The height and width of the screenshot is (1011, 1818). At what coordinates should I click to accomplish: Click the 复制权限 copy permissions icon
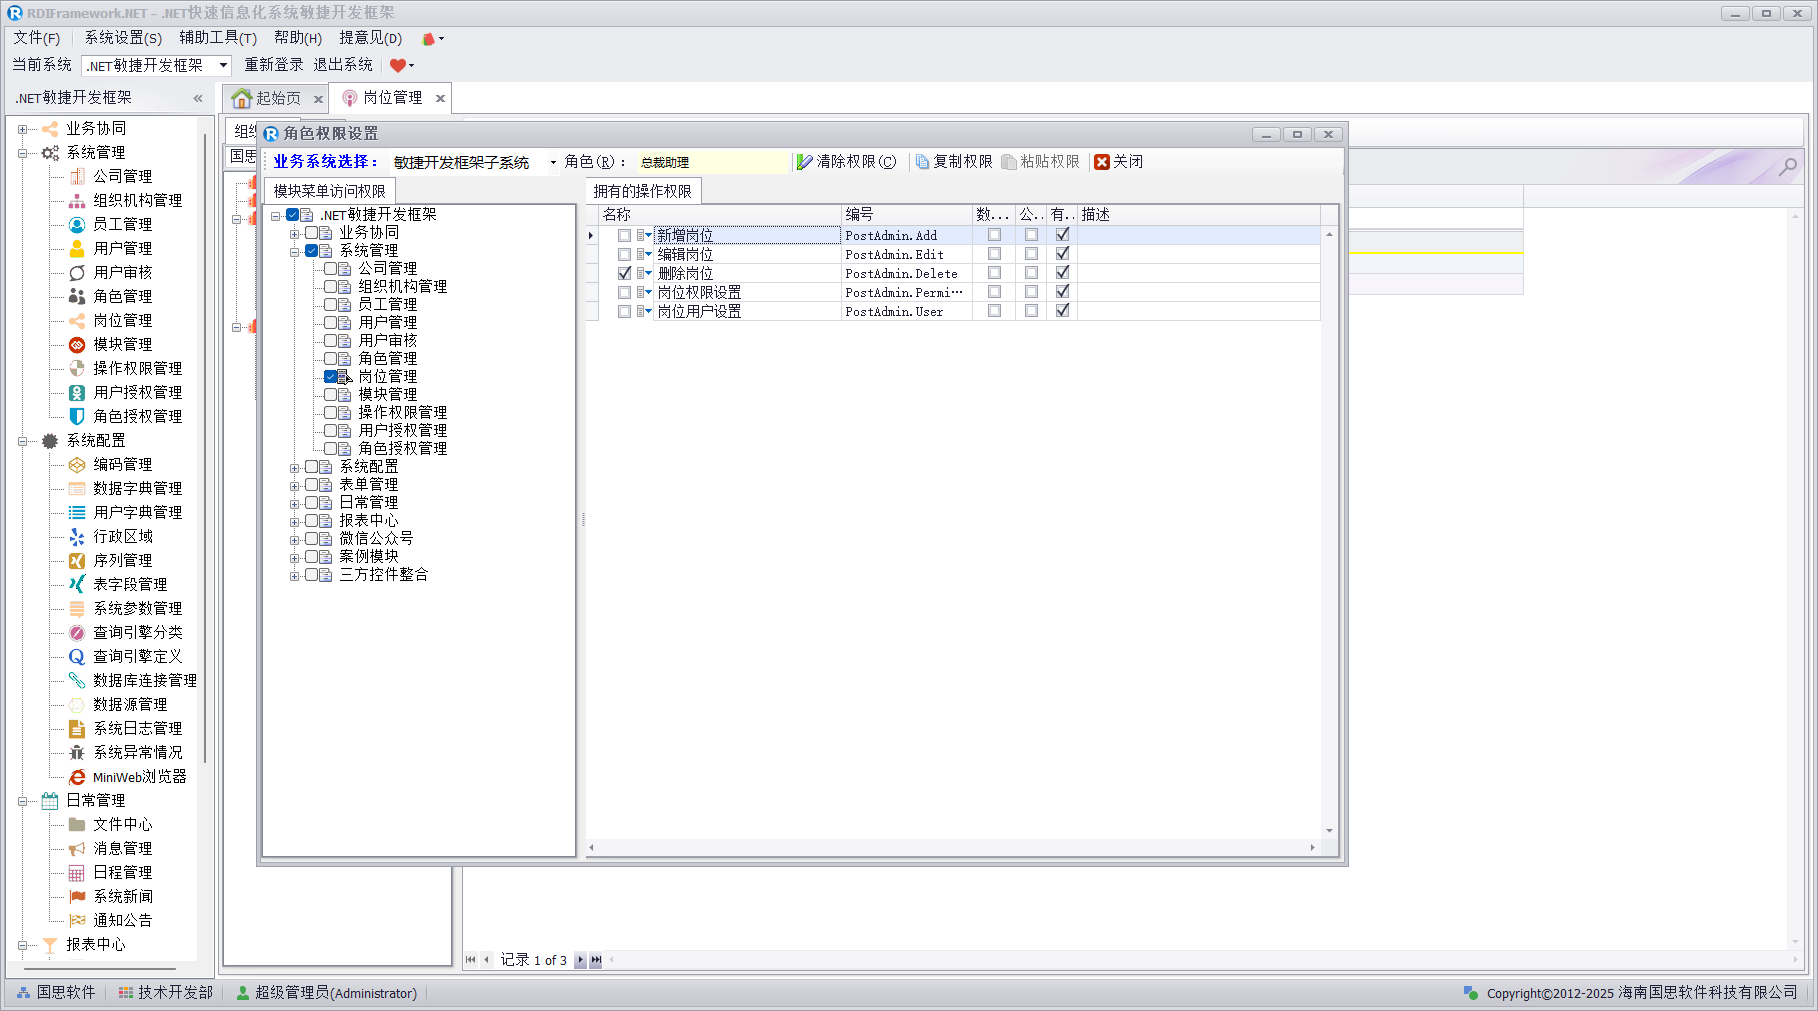[x=922, y=162]
